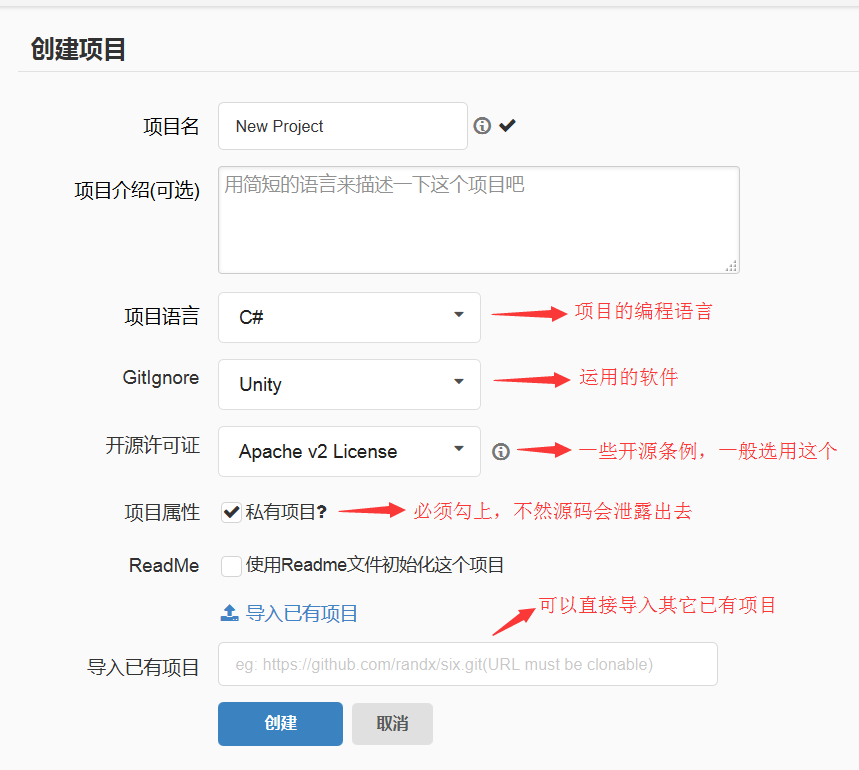Open the 导入已有项目 import link
859x770 pixels.
(x=301, y=613)
